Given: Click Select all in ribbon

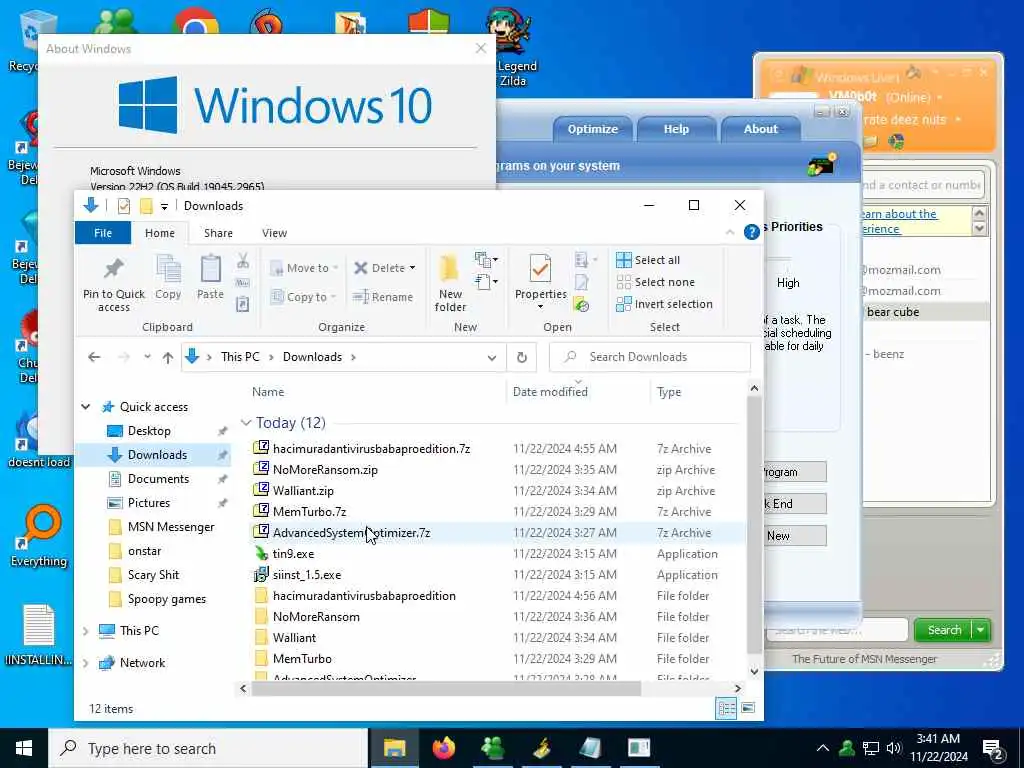Looking at the screenshot, I should [648, 260].
